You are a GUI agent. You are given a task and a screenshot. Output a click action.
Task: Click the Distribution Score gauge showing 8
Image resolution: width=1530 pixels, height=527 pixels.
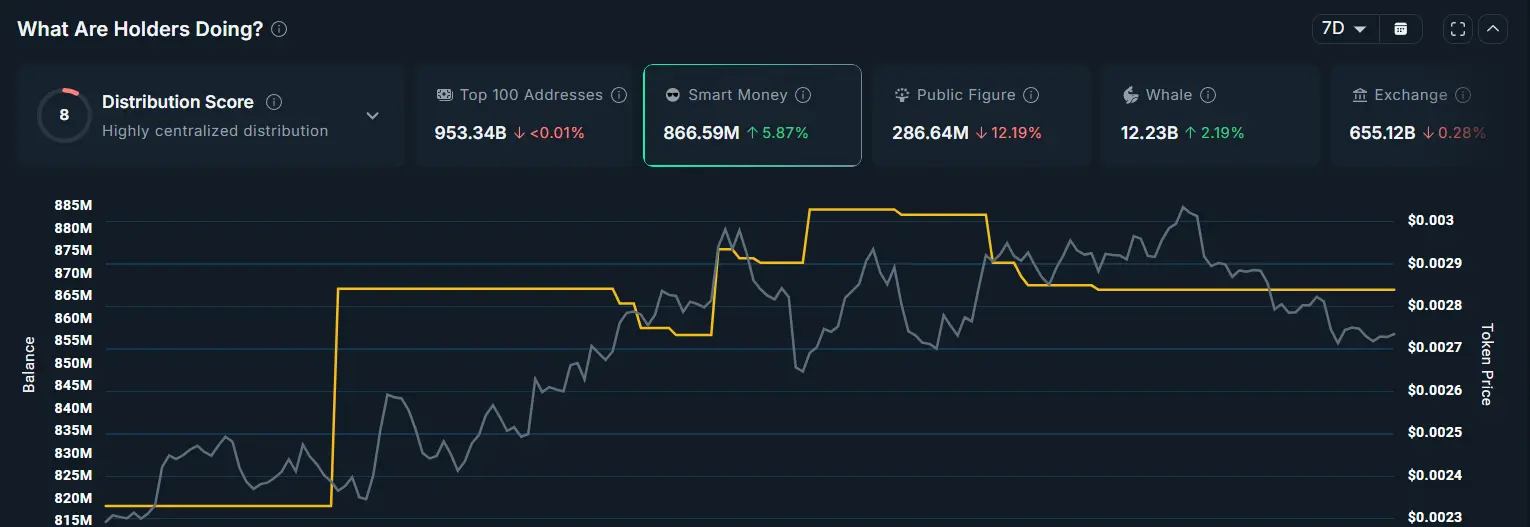click(64, 115)
